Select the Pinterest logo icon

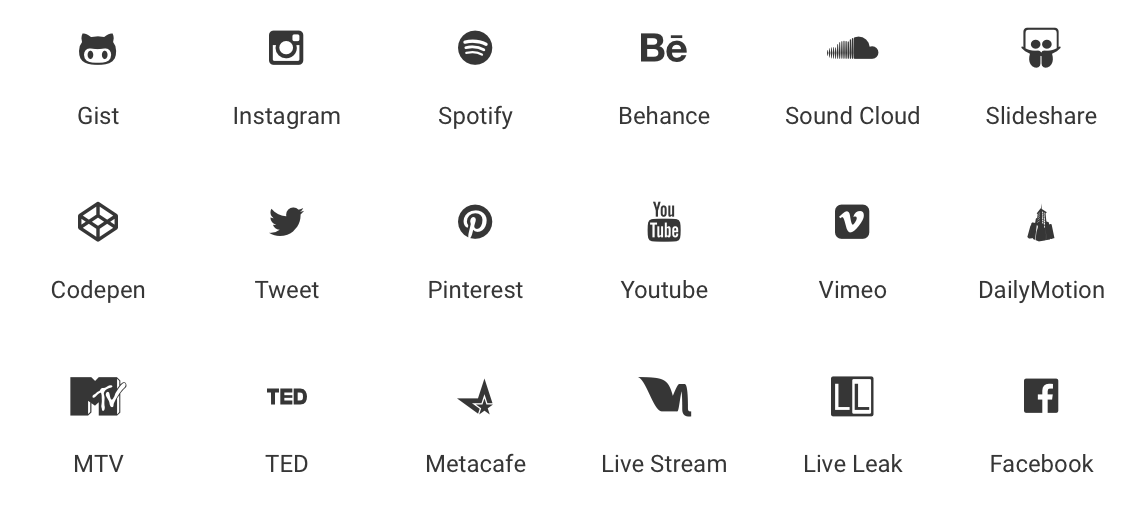tap(475, 222)
